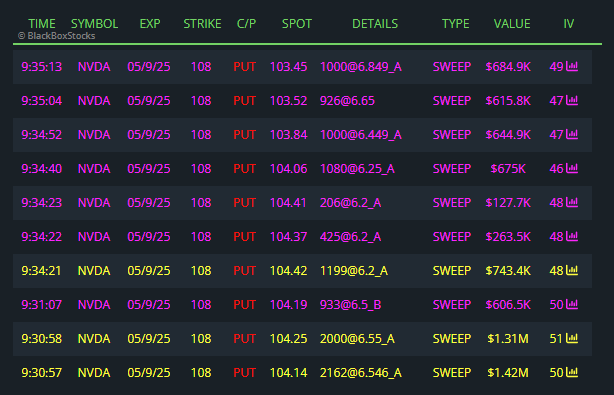Click the 103.84 spot price
Screen dimensions: 614x395
point(289,135)
